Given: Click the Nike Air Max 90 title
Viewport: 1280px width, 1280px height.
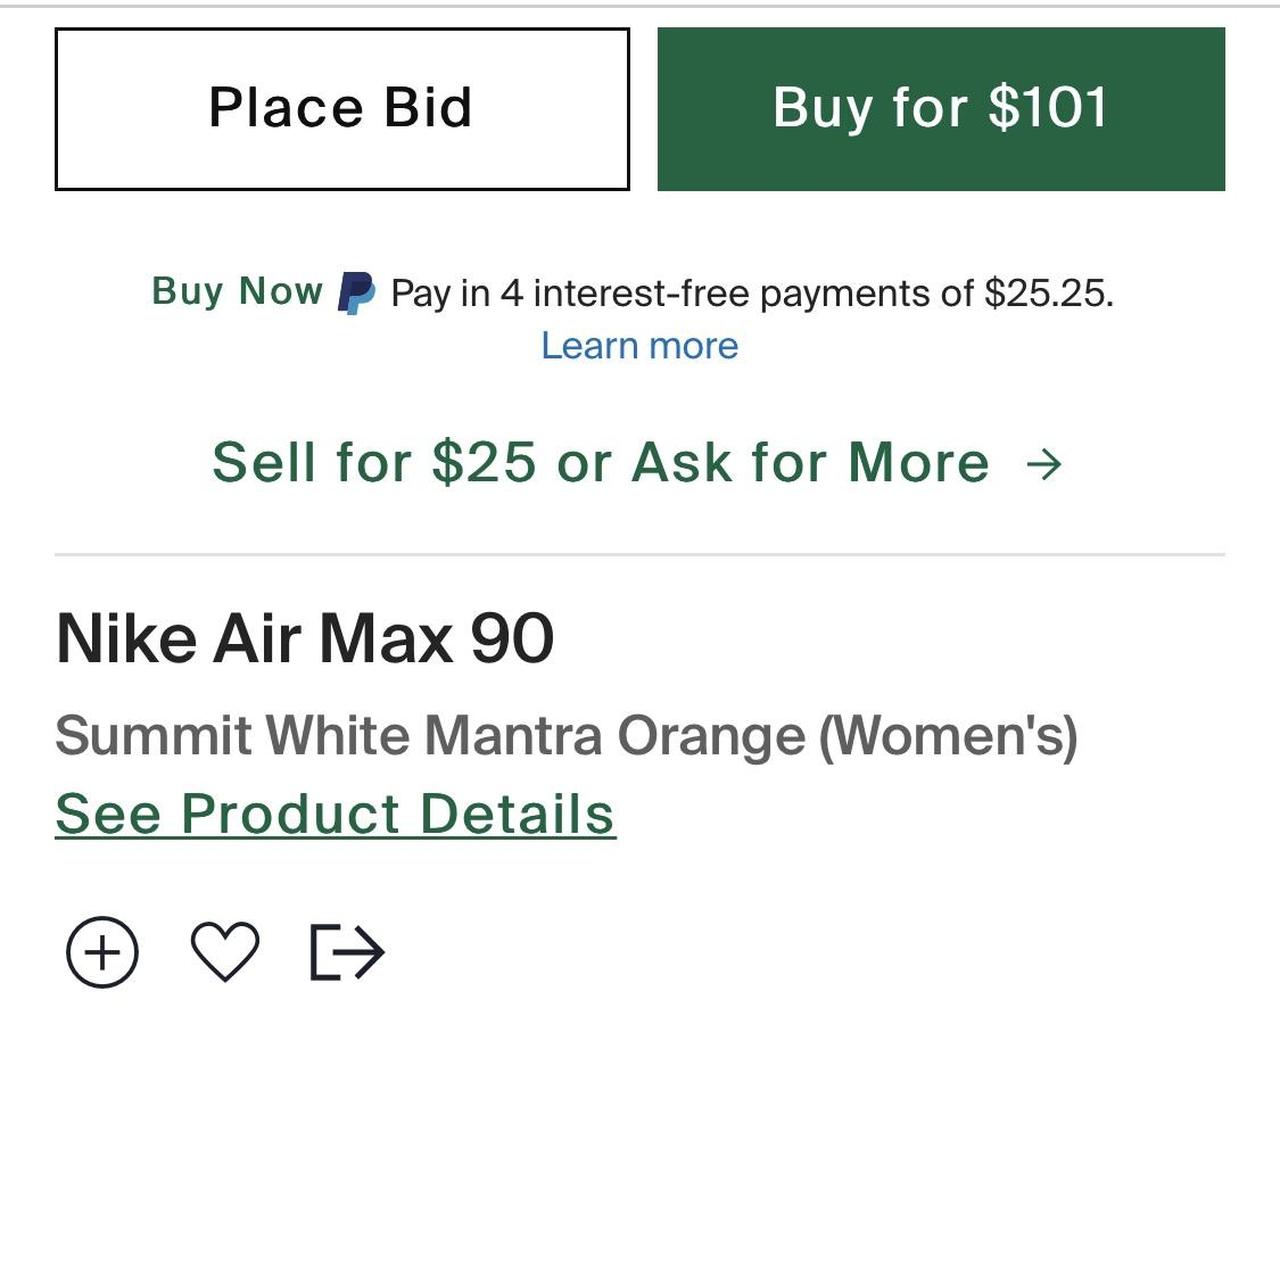Looking at the screenshot, I should 305,638.
